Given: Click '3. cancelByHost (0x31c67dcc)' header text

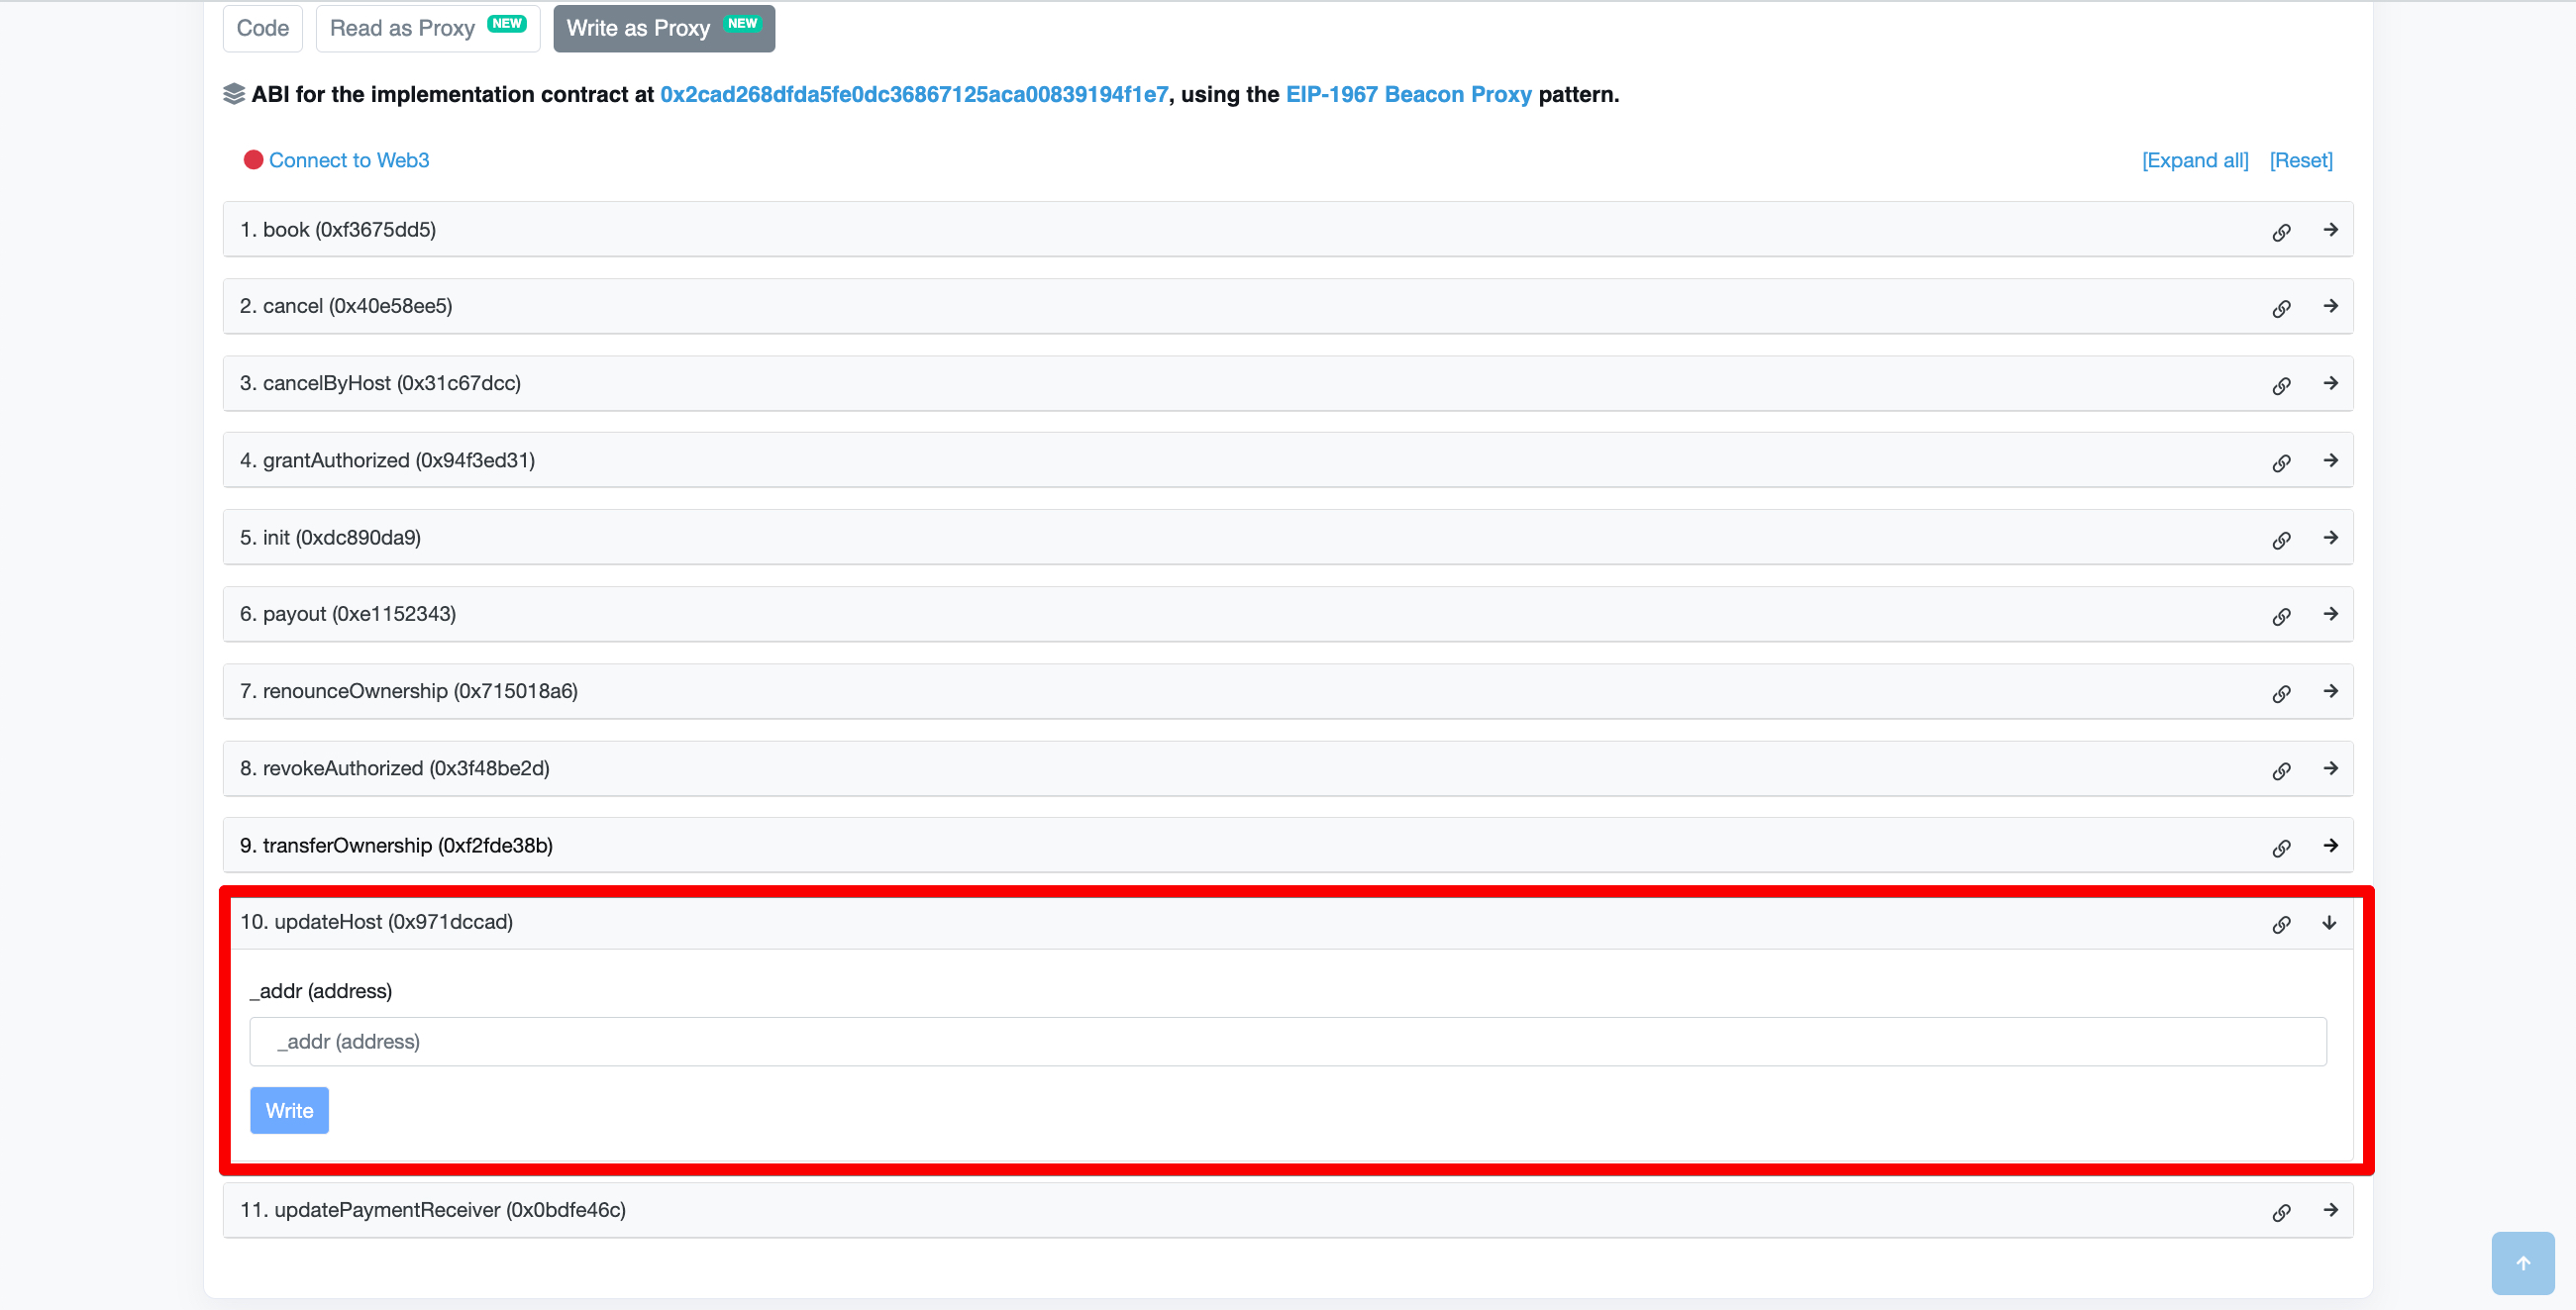Looking at the screenshot, I should coord(380,382).
